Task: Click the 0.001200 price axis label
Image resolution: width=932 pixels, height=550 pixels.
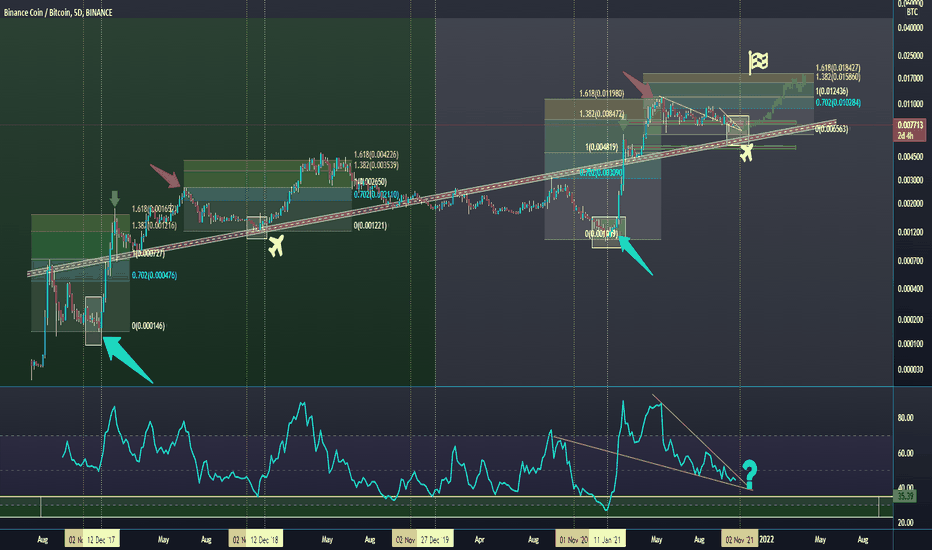Action: click(x=910, y=232)
